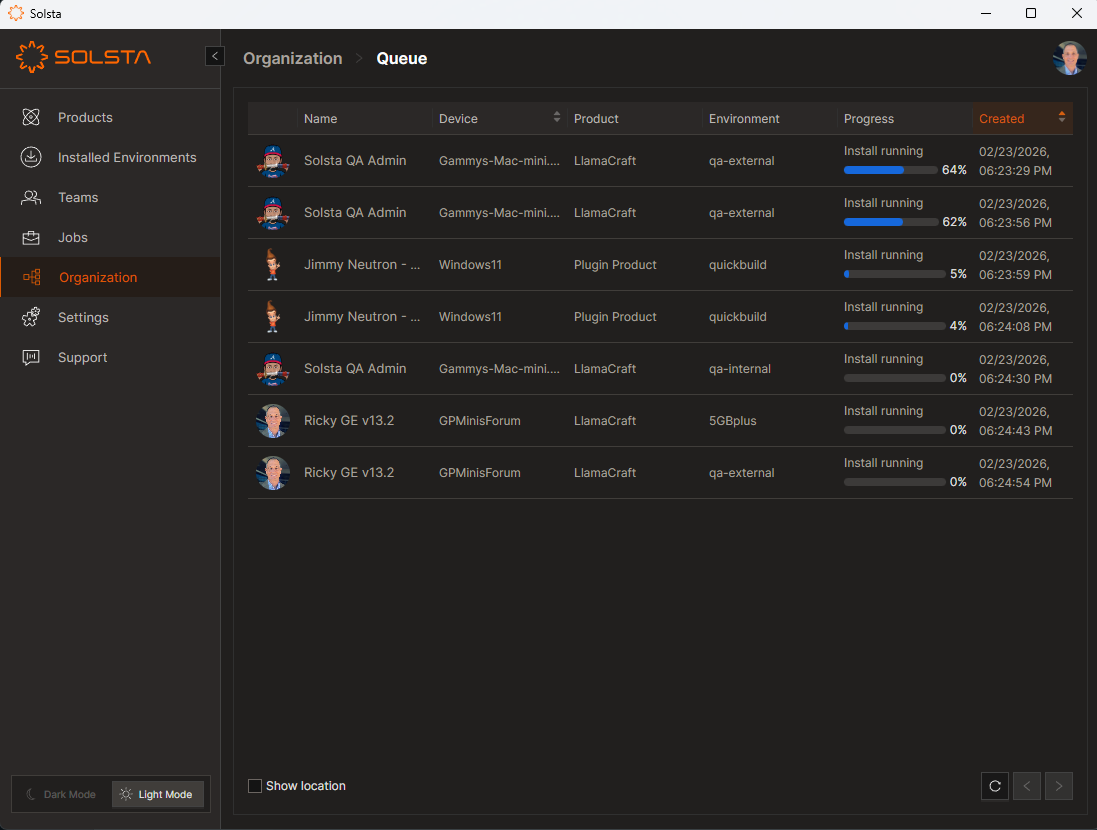This screenshot has height=830, width=1097.
Task: Click Ricky GE avatar created 06:24:54 PM
Action: pyautogui.click(x=273, y=472)
